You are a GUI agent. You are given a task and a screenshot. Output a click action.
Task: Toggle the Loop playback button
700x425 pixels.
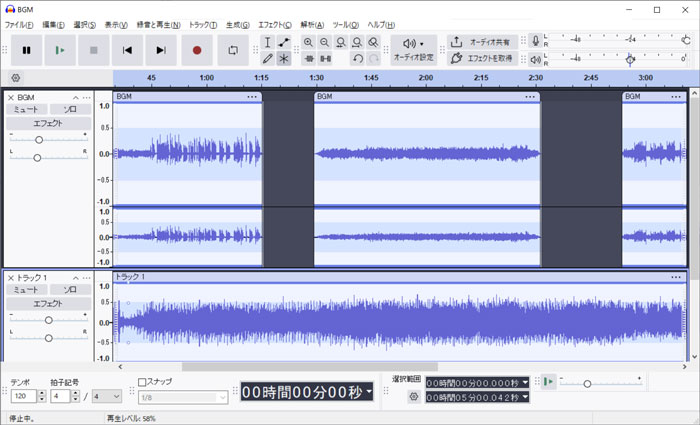[x=233, y=50]
